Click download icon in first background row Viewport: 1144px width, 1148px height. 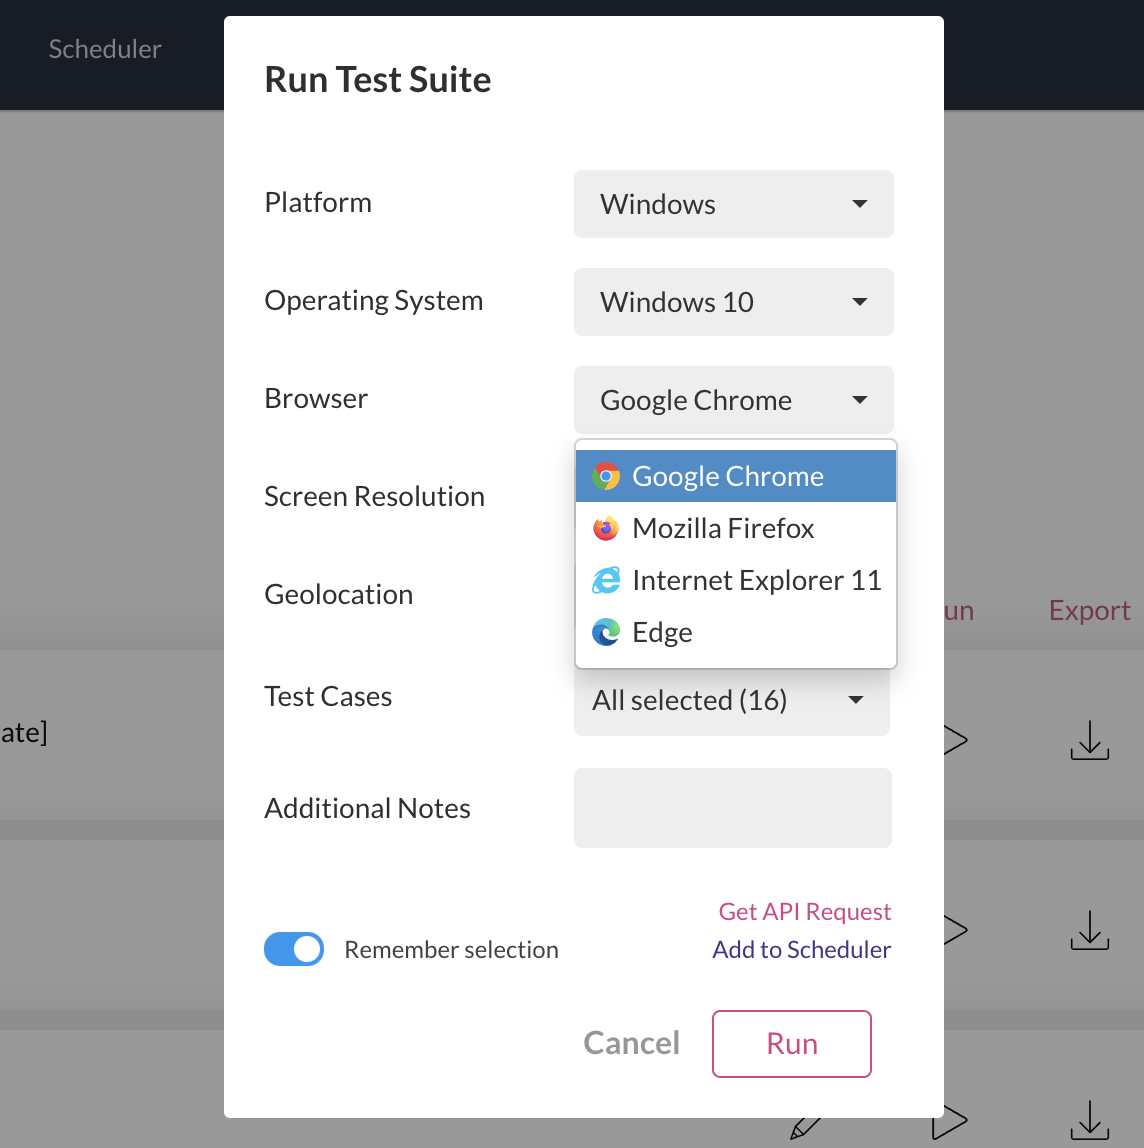pos(1090,739)
